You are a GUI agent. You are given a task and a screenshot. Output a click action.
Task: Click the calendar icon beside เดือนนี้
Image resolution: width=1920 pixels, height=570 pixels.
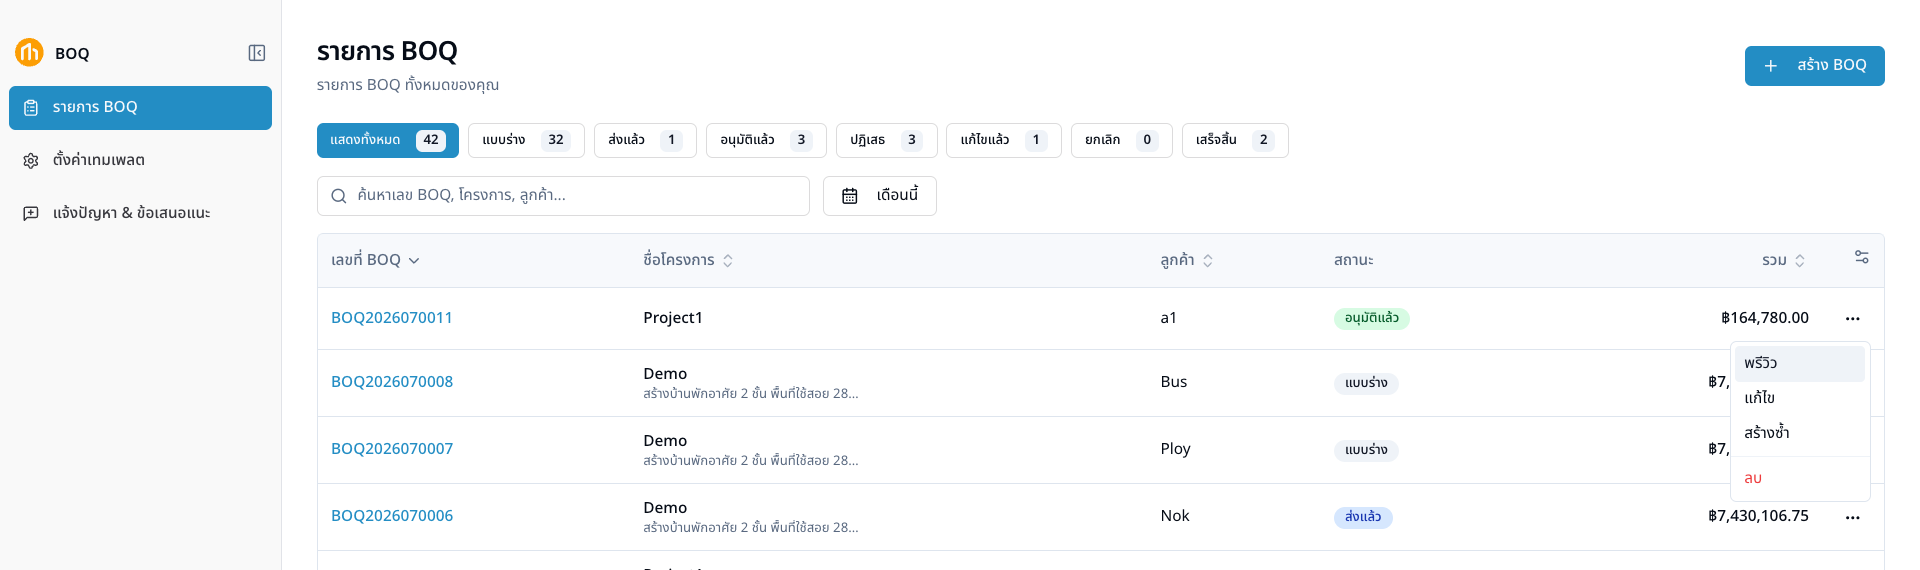[850, 196]
